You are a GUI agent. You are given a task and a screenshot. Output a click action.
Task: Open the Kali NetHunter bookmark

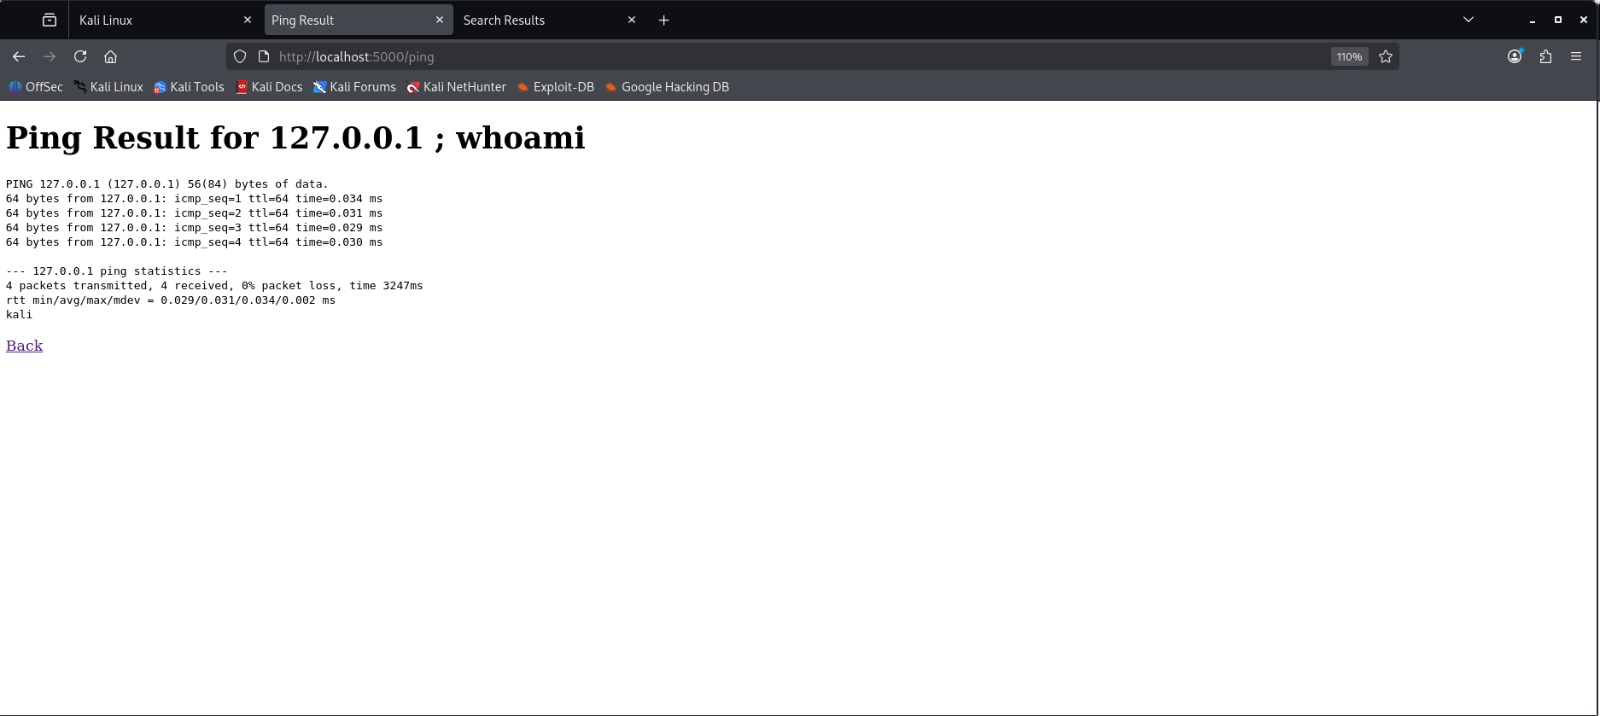(456, 87)
